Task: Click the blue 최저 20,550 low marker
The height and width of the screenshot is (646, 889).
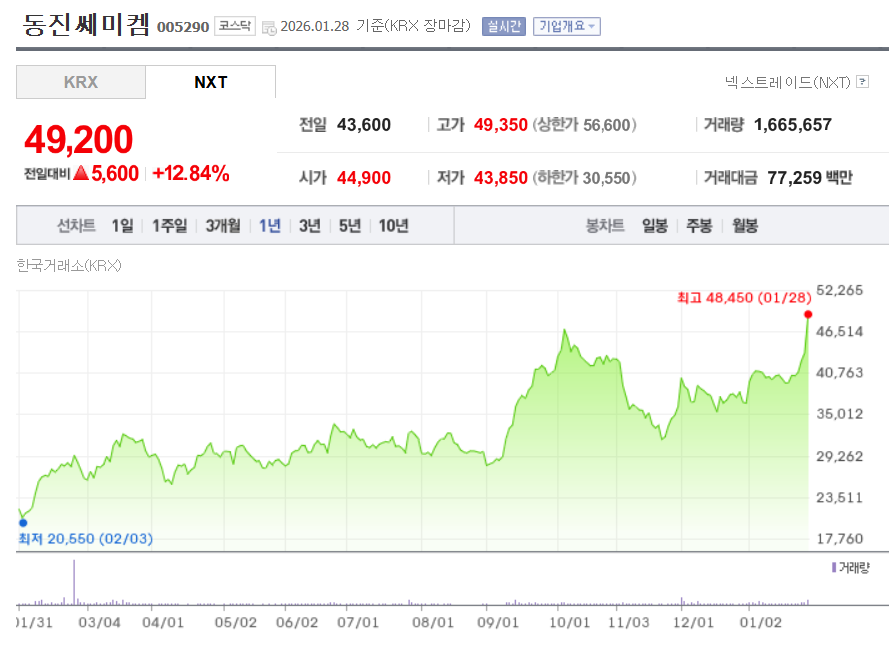Action: (x=23, y=523)
